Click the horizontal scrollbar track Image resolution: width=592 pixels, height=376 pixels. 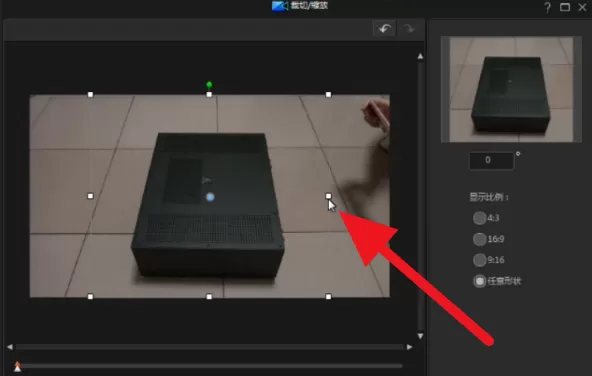pyautogui.click(x=210, y=347)
